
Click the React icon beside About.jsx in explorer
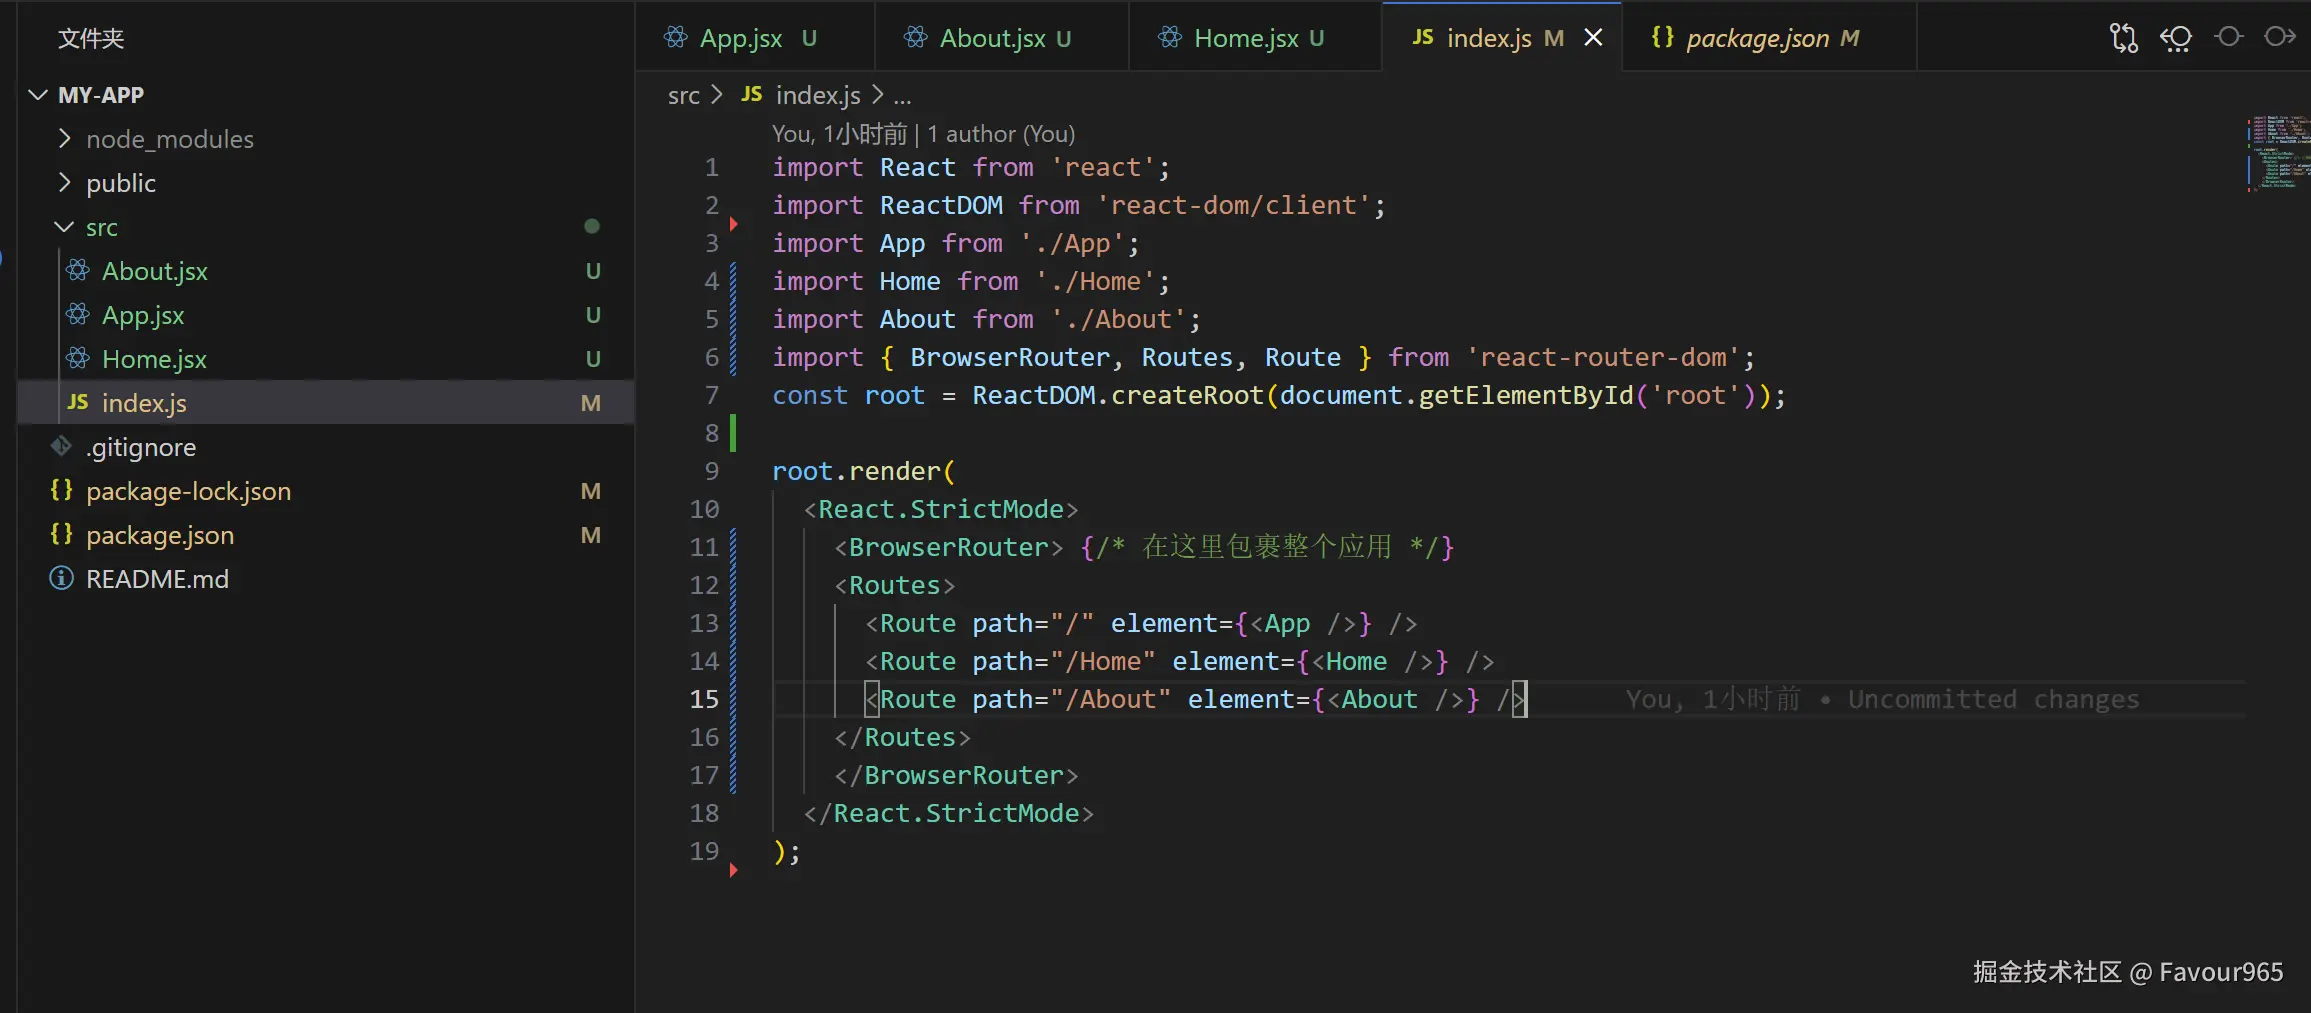[x=78, y=270]
